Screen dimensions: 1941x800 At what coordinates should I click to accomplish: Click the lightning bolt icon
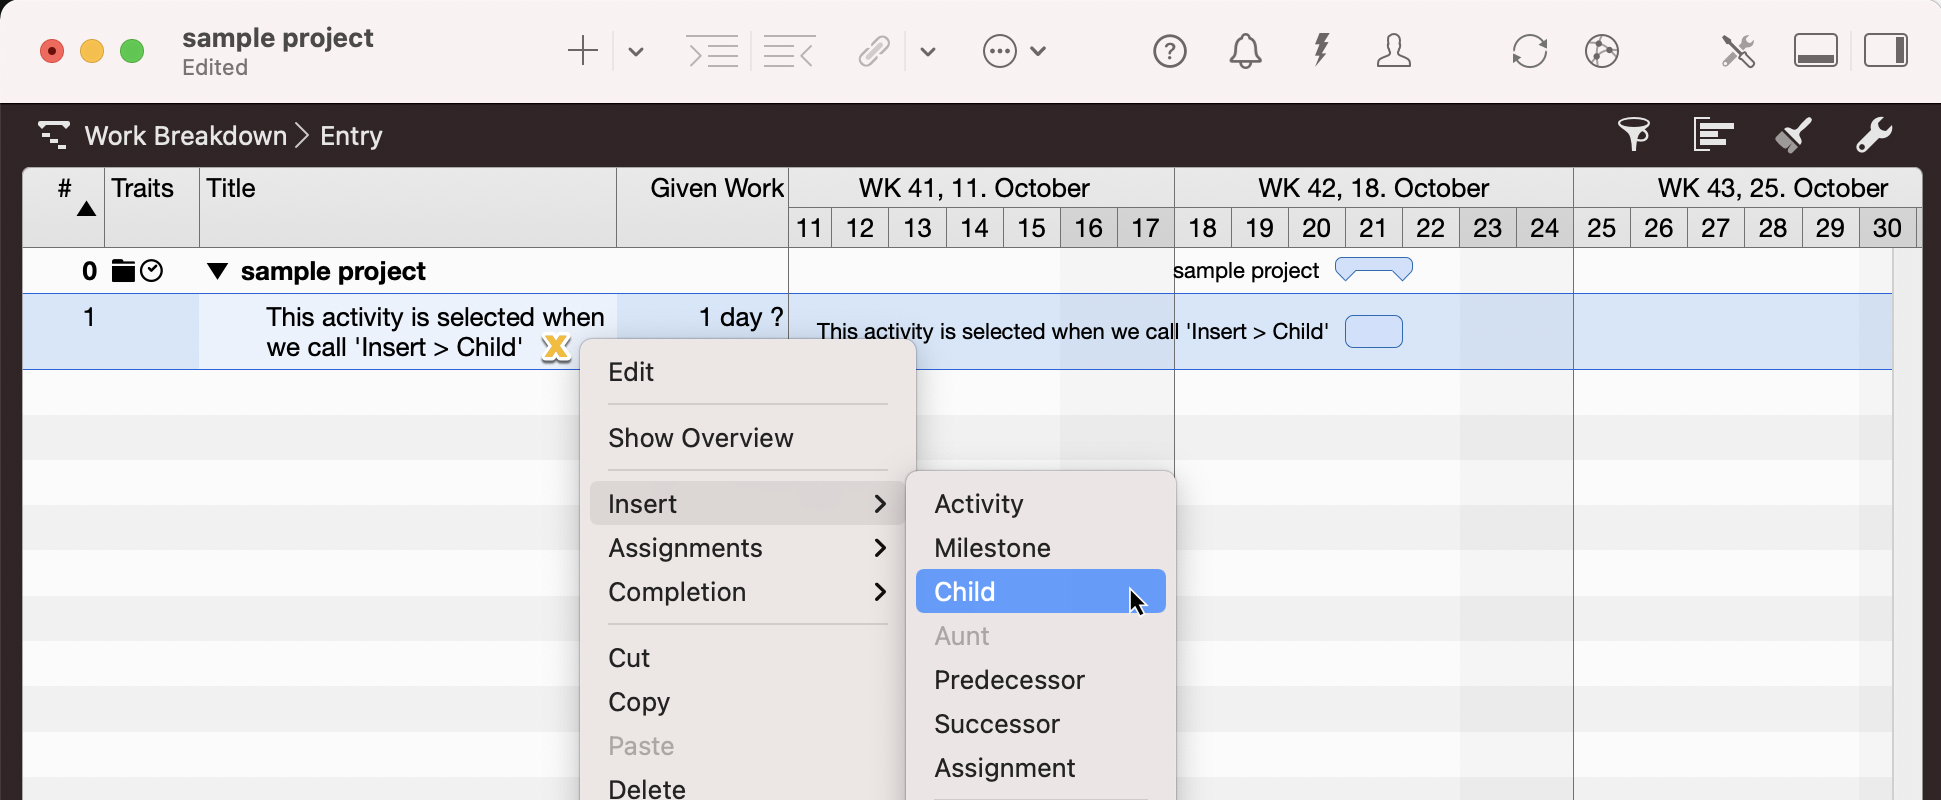(x=1321, y=50)
